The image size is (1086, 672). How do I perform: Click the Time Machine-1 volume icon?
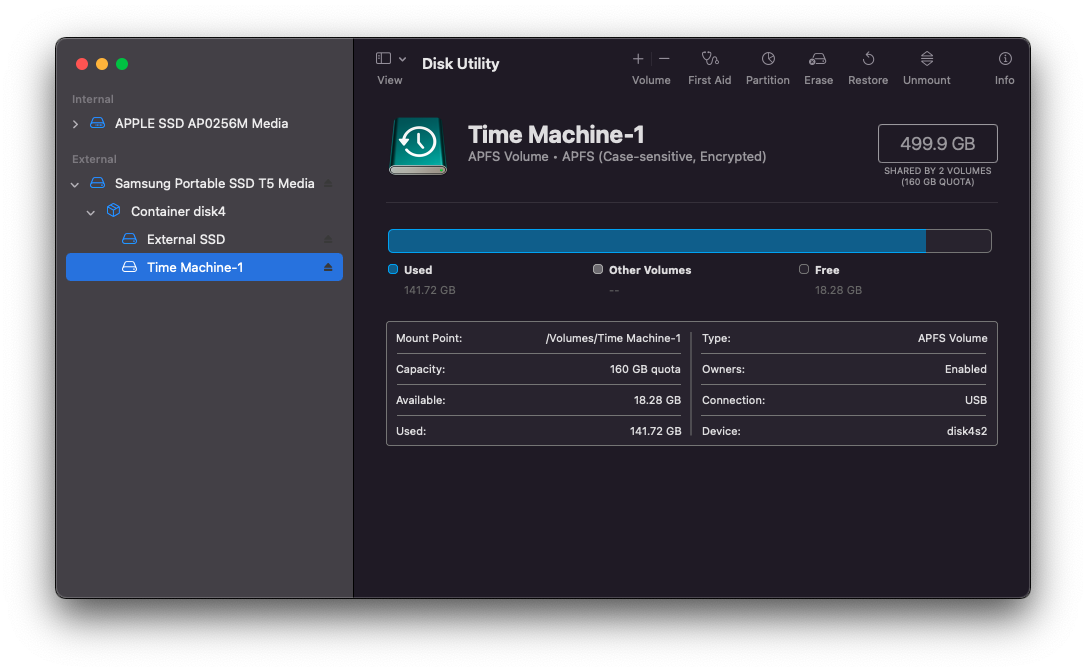(418, 145)
